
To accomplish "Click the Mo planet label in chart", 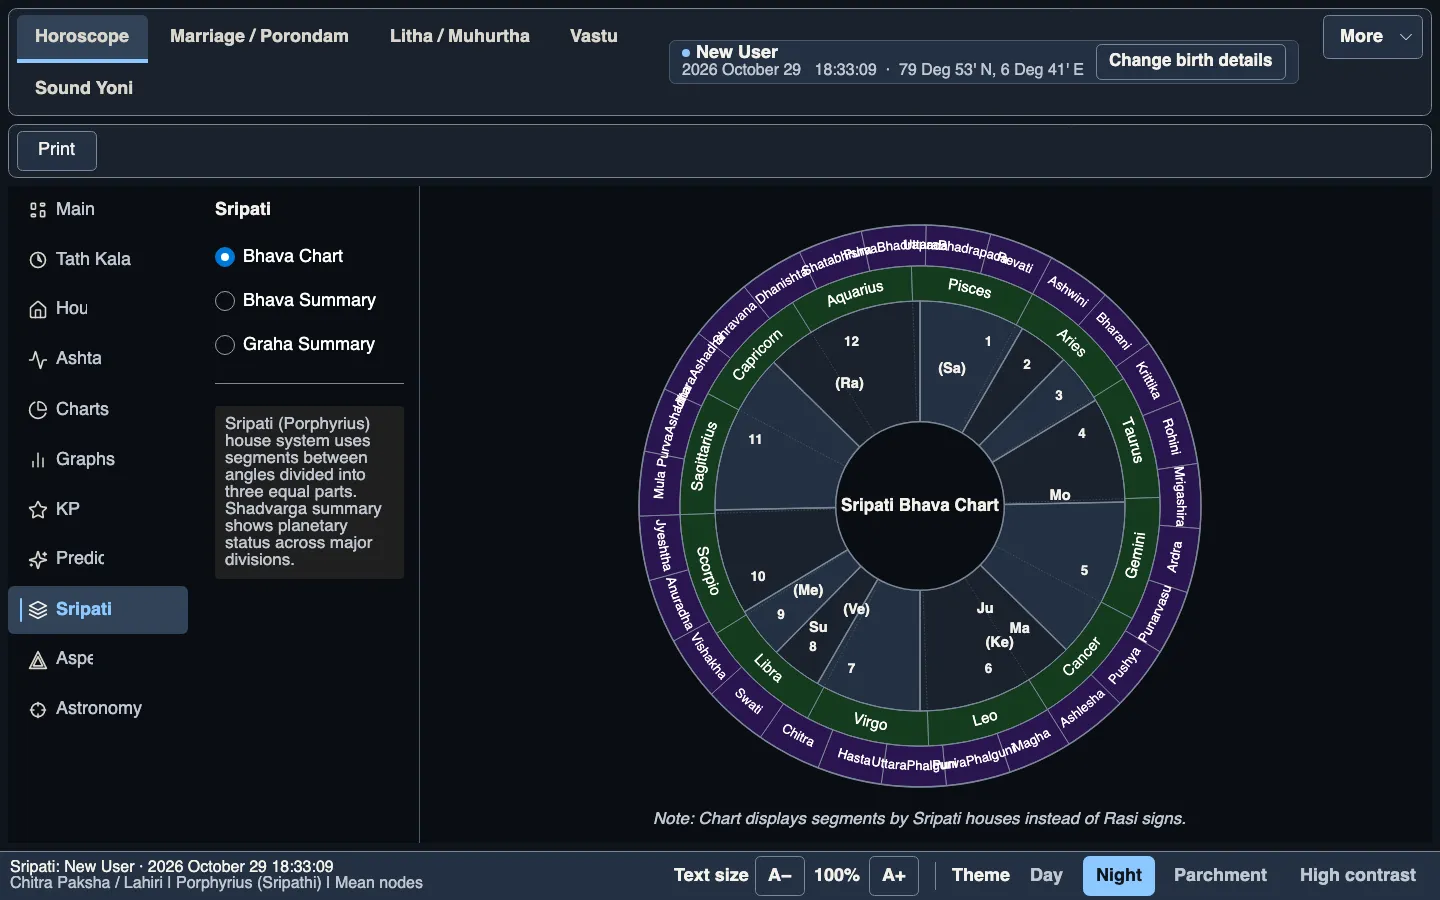I will 1060,495.
